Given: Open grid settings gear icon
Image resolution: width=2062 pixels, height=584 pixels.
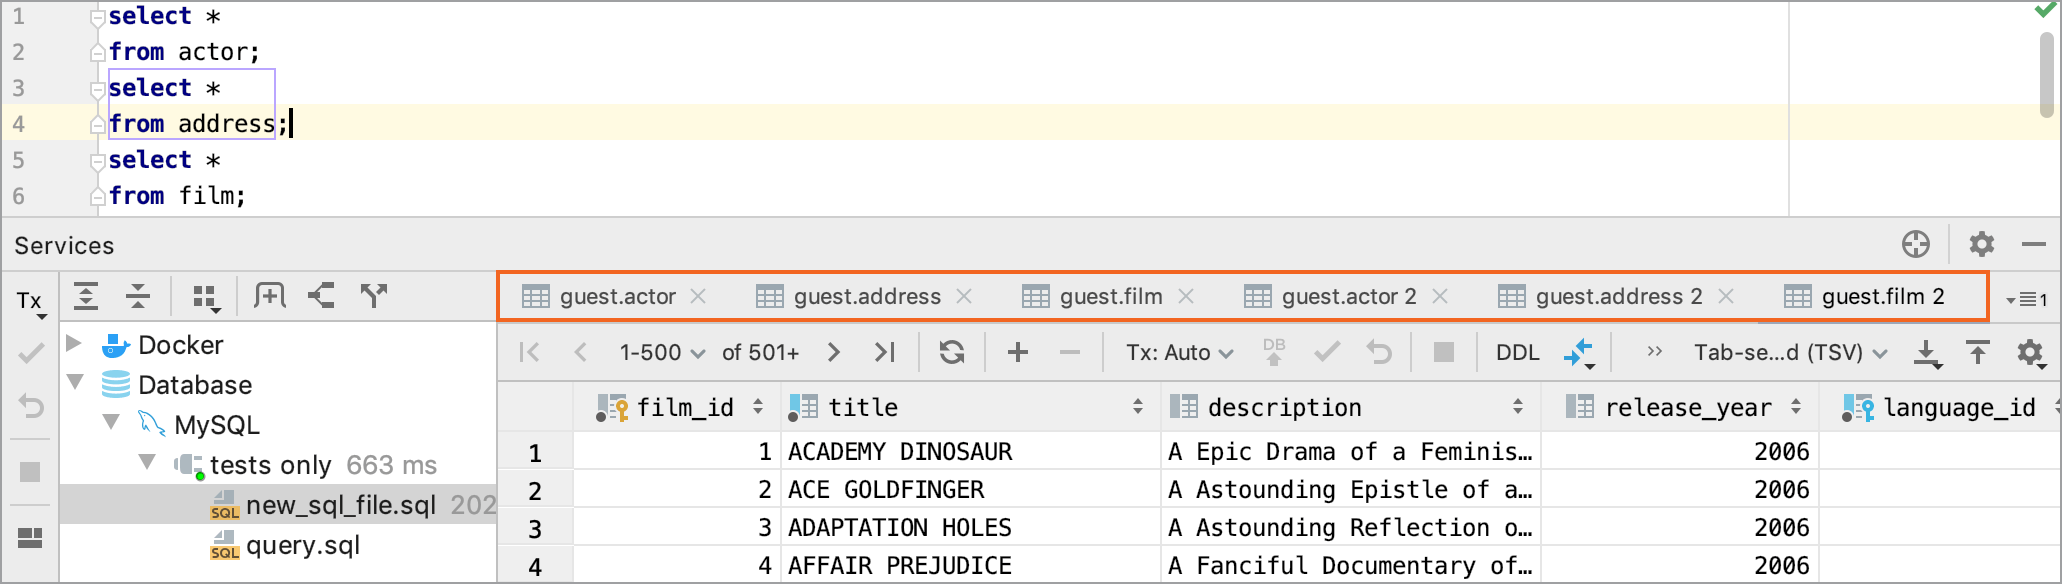Looking at the screenshot, I should point(2031,354).
